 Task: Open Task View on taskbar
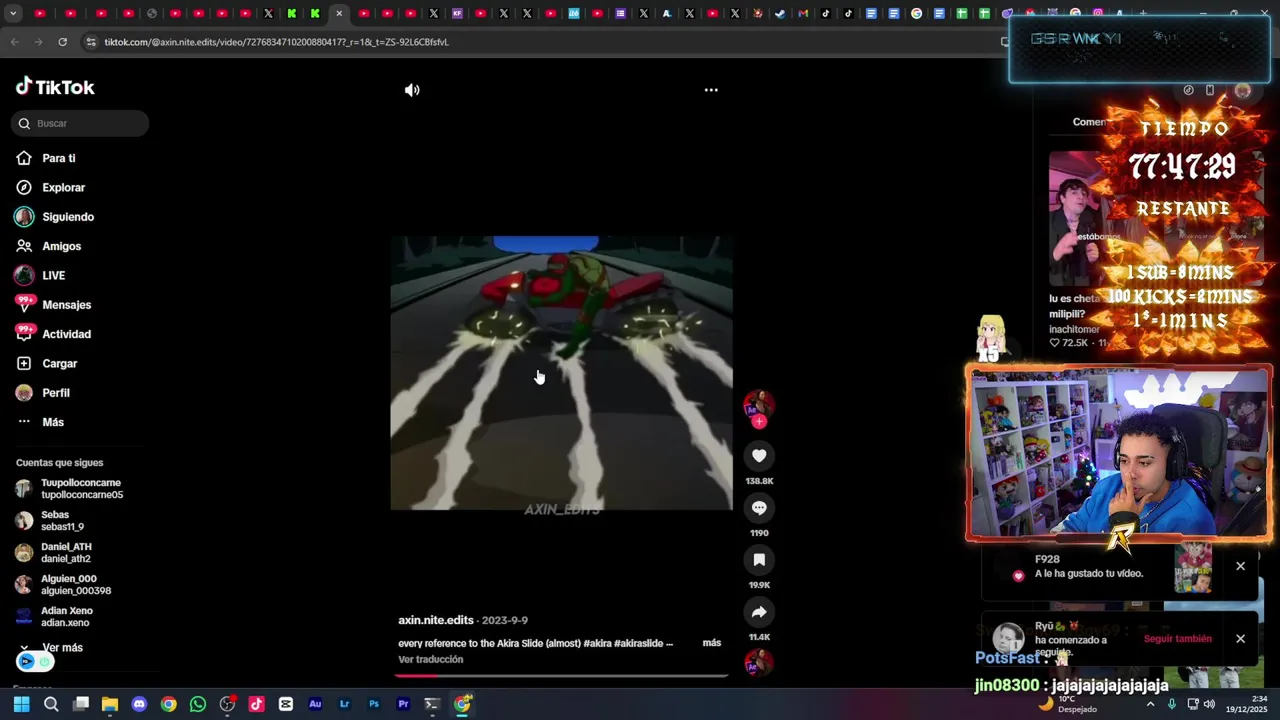click(x=81, y=704)
